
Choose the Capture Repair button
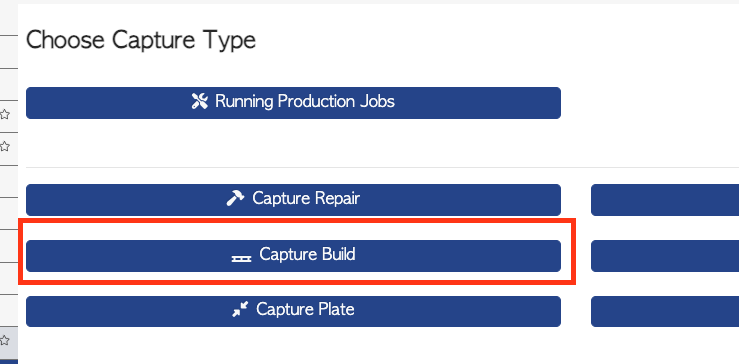click(293, 200)
